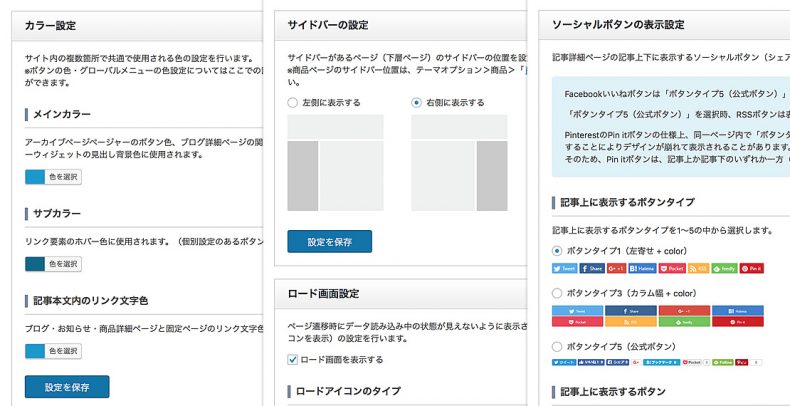Choose ボタンタイプ3 (カラム幅 + color) radio
The height and width of the screenshot is (406, 790).
tap(558, 293)
